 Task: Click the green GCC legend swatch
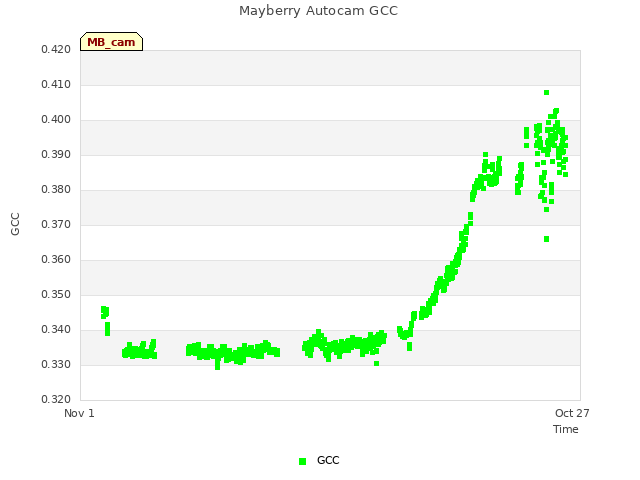coord(302,461)
